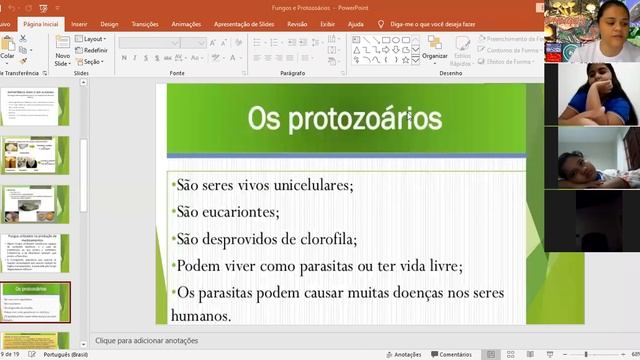Open the Animações tab

click(x=186, y=24)
